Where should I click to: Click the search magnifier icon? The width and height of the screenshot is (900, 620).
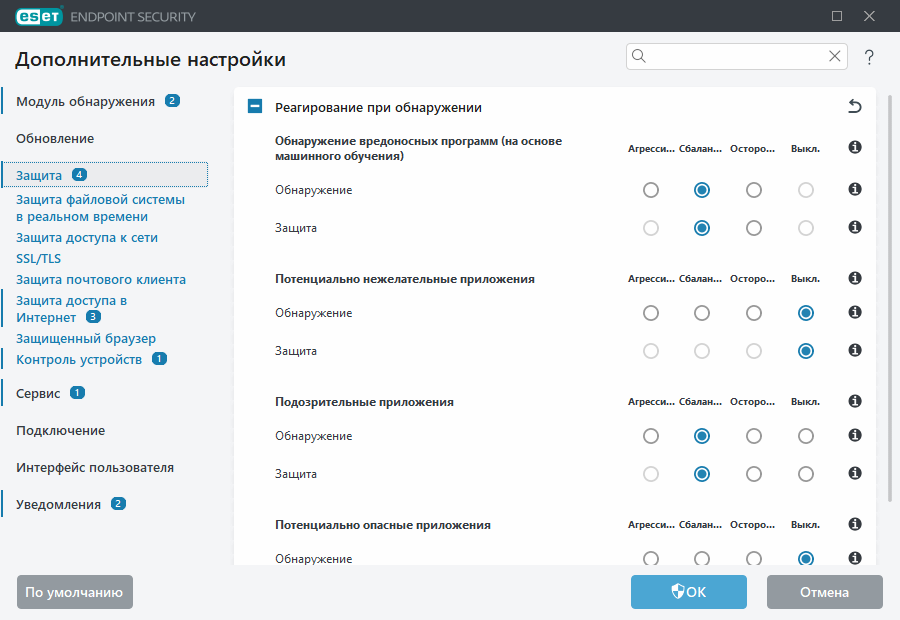click(638, 56)
